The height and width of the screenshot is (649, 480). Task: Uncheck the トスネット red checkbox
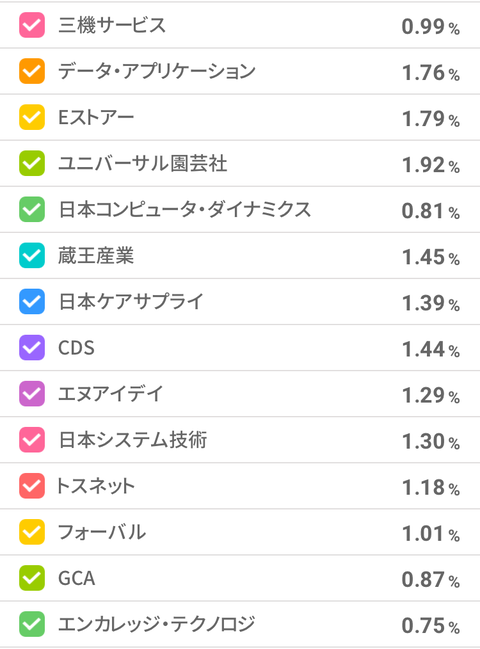coord(32,486)
